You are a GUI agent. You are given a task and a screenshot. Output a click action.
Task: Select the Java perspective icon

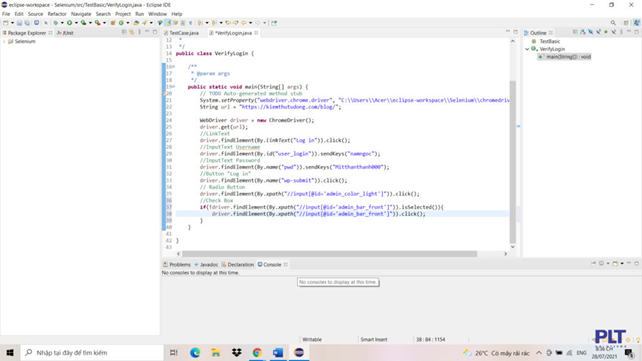tap(637, 23)
